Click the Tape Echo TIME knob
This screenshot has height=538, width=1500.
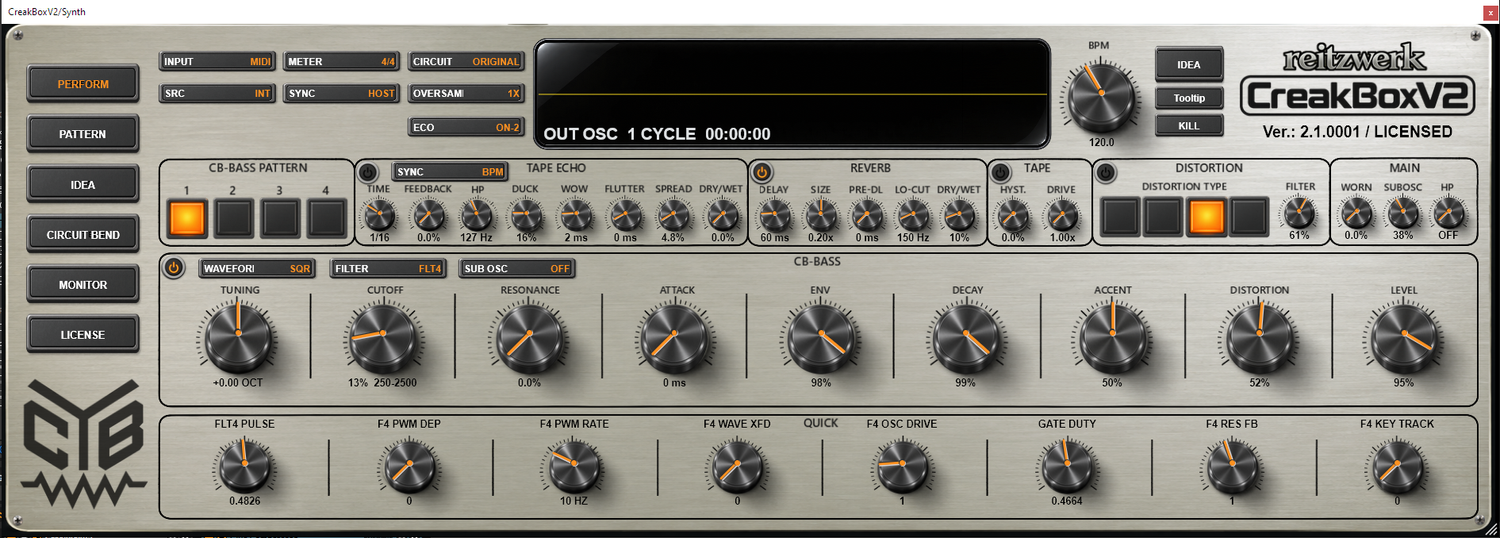[x=379, y=215]
